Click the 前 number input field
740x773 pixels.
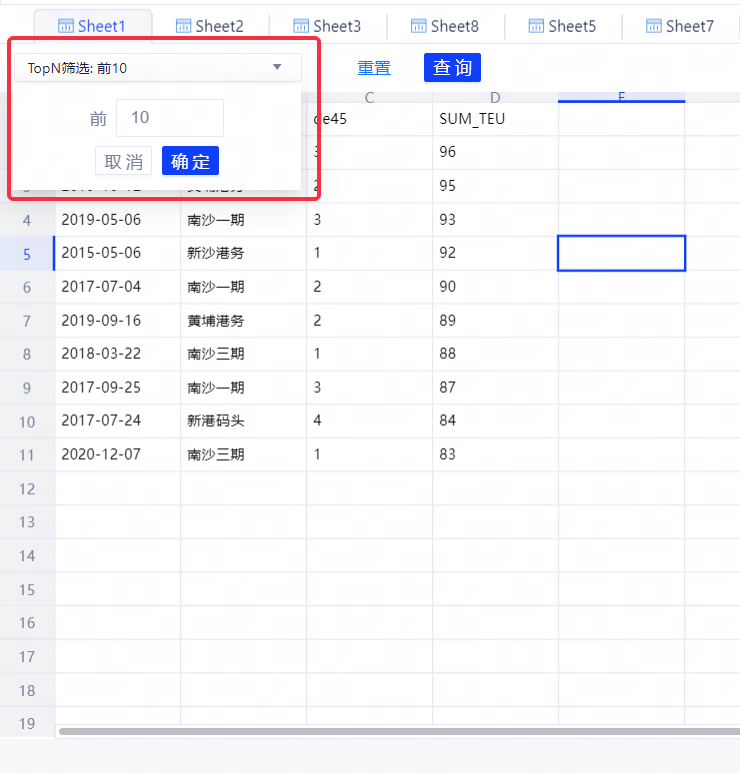[x=169, y=118]
